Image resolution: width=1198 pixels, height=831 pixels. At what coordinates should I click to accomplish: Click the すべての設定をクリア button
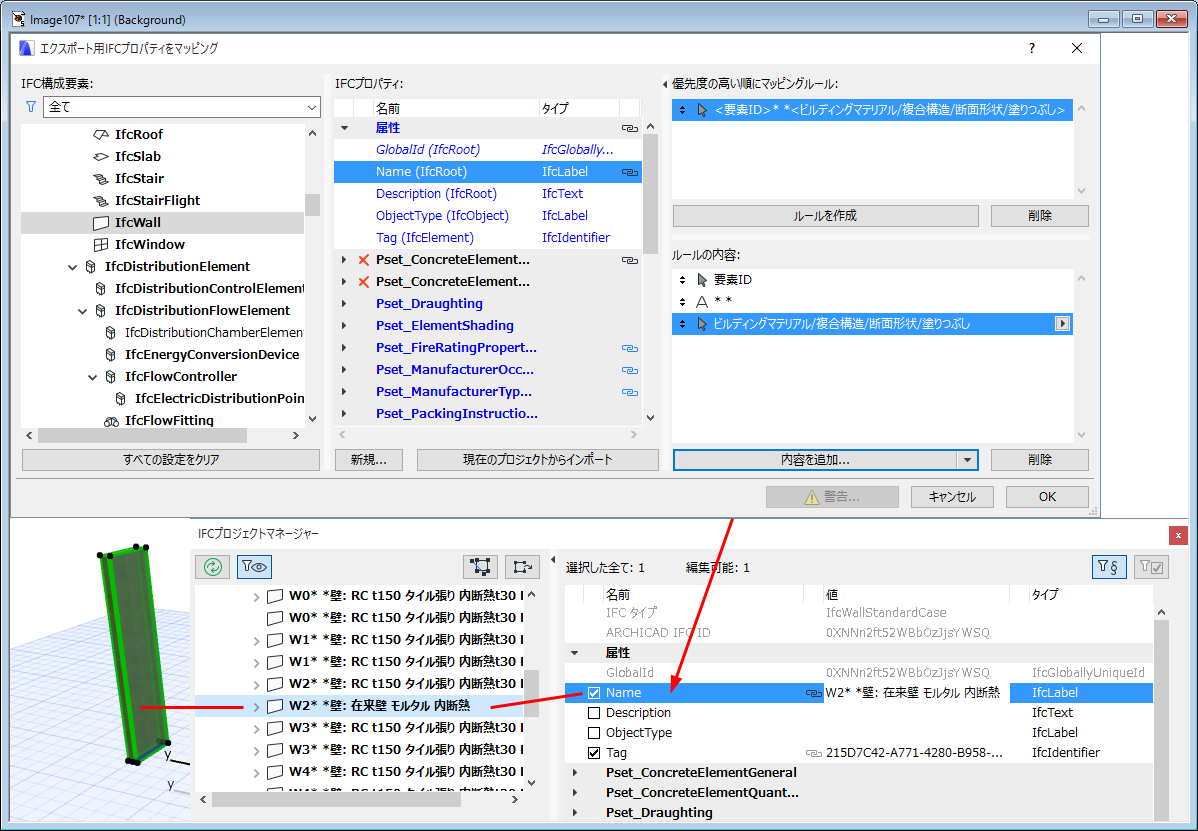(170, 460)
